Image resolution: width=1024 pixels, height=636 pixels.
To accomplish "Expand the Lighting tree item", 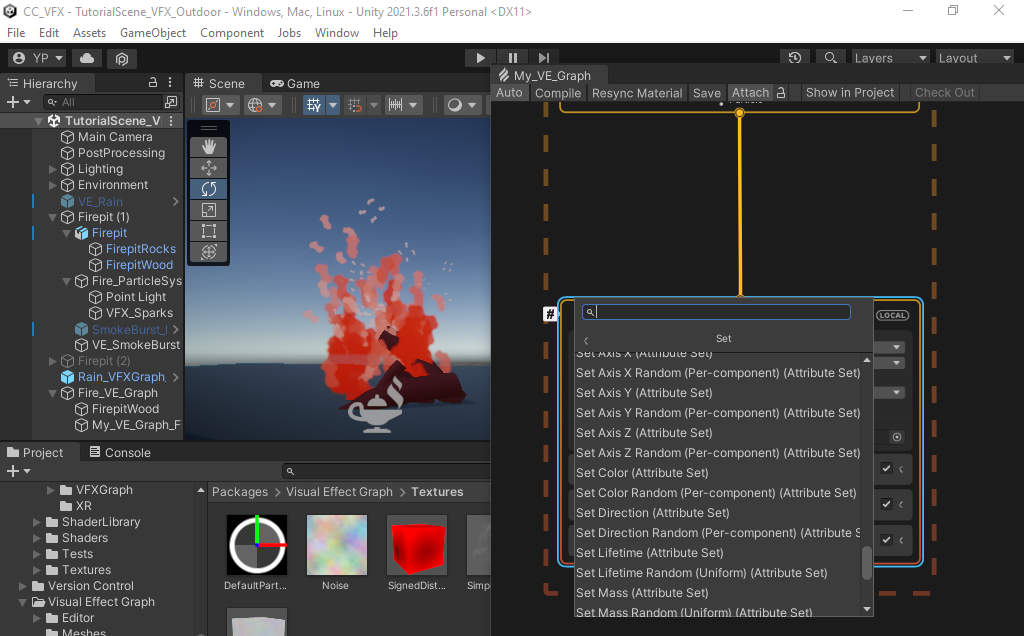I will [52, 169].
